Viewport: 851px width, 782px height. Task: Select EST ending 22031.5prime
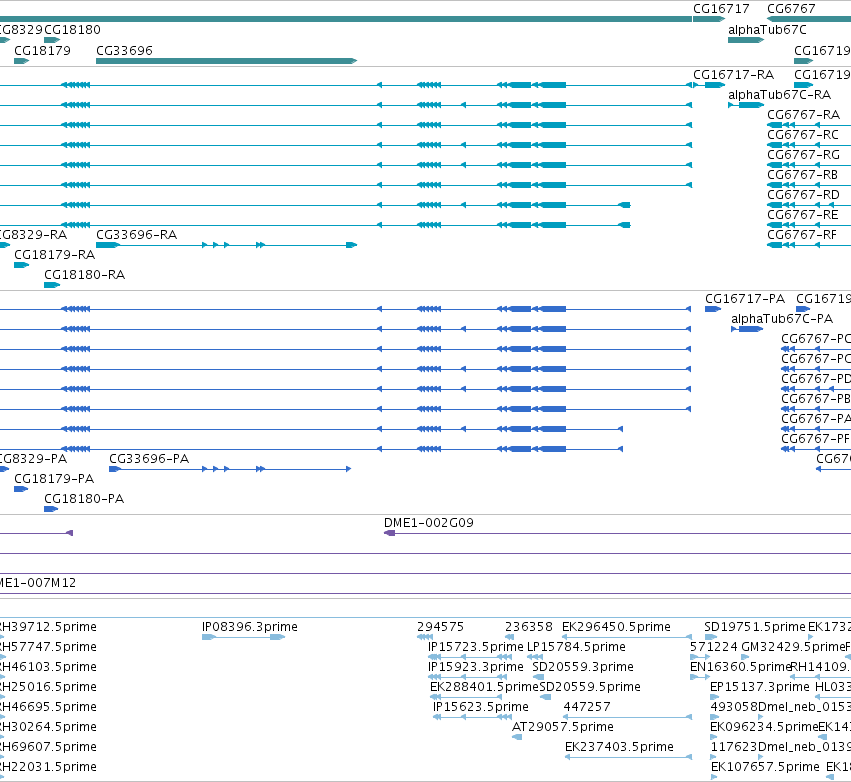pyautogui.click(x=48, y=767)
